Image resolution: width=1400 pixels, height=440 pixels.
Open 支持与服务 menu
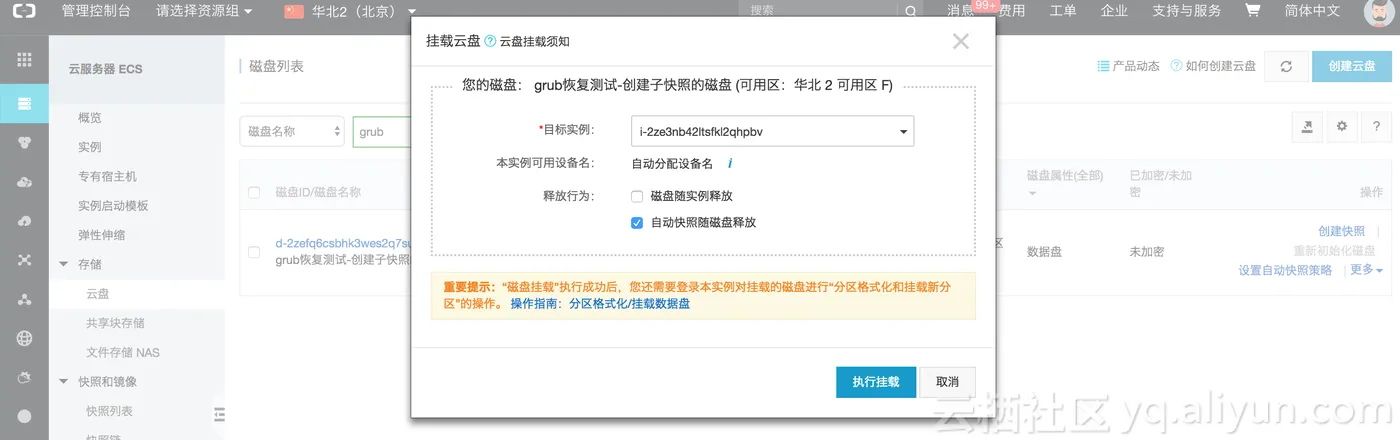click(x=1187, y=12)
